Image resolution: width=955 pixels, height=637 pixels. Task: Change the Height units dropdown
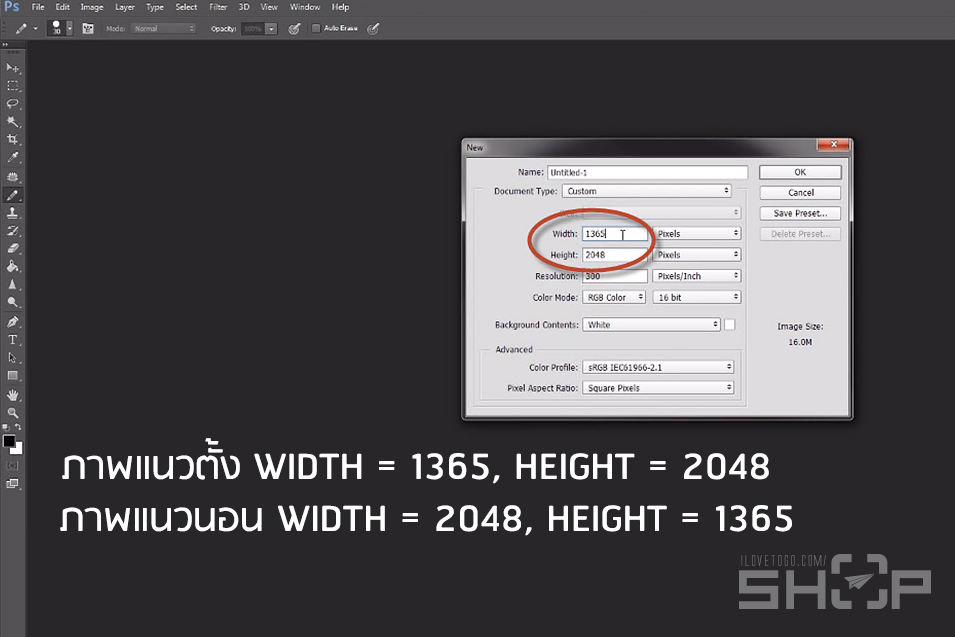697,255
